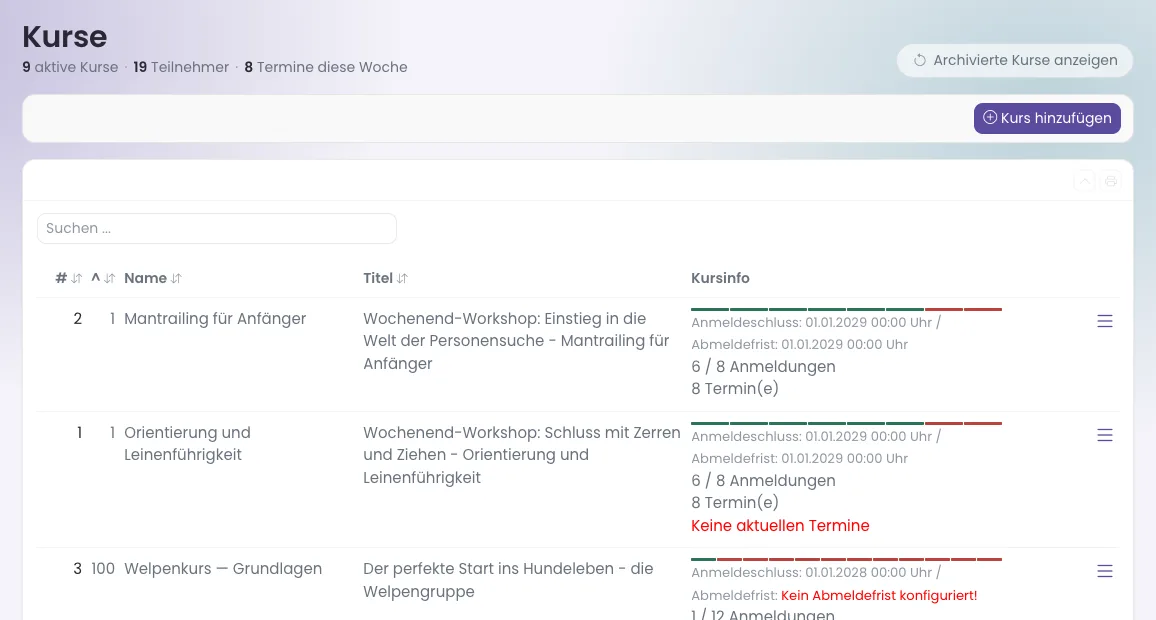Click '6 / 8 Anmeldungen' in Orientierung row

[763, 481]
